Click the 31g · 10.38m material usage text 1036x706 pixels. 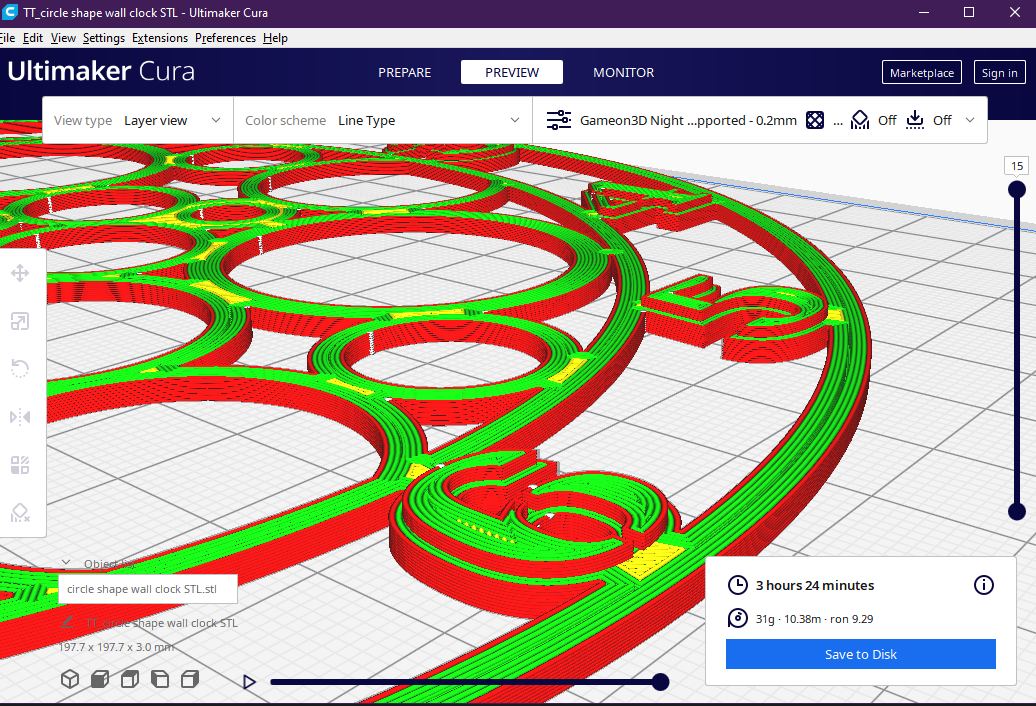click(815, 619)
